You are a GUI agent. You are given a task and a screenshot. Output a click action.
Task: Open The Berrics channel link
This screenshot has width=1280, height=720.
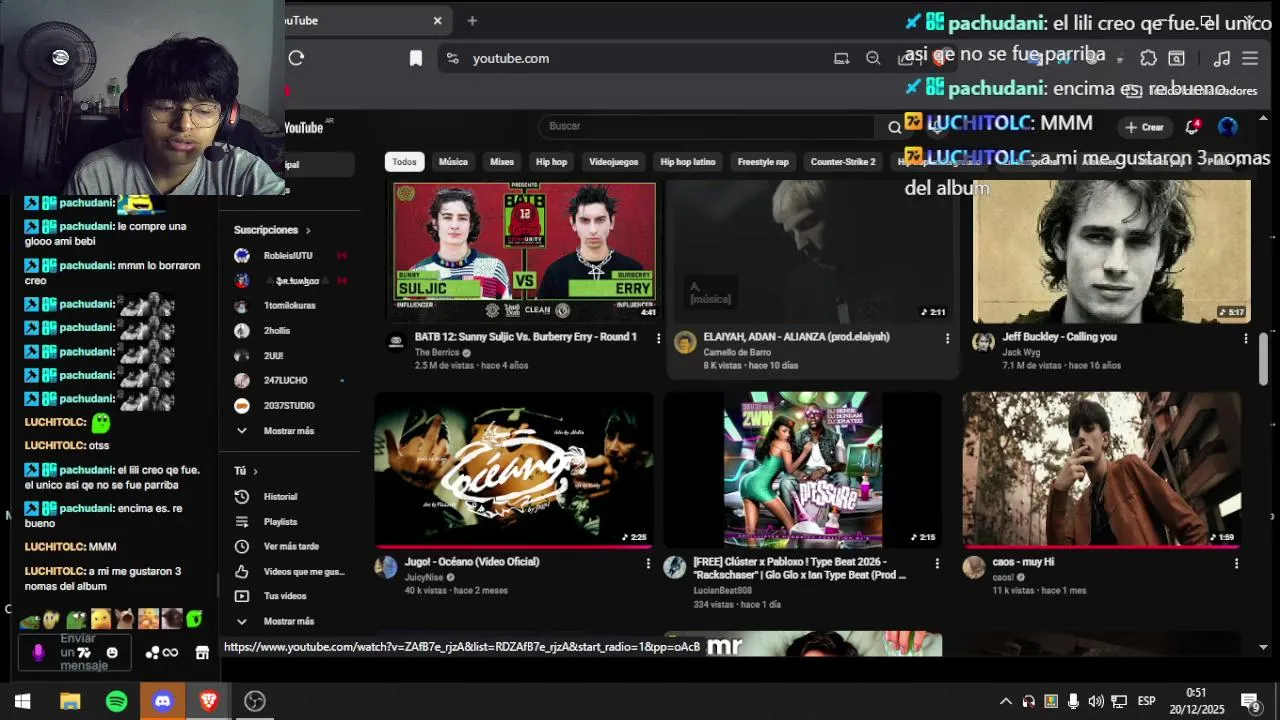coord(437,353)
